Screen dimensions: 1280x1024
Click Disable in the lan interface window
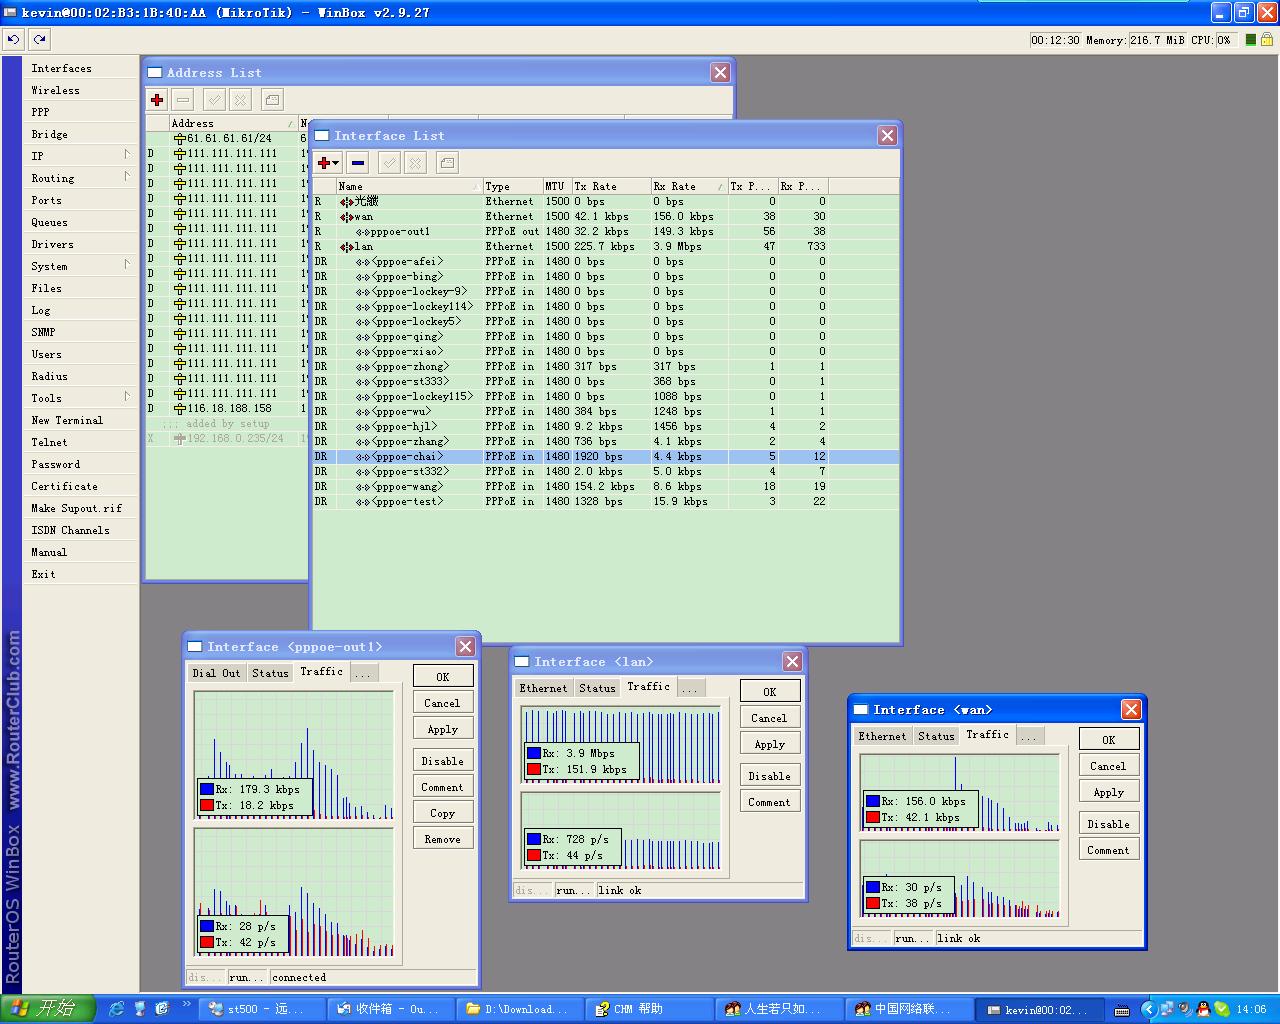pos(770,775)
